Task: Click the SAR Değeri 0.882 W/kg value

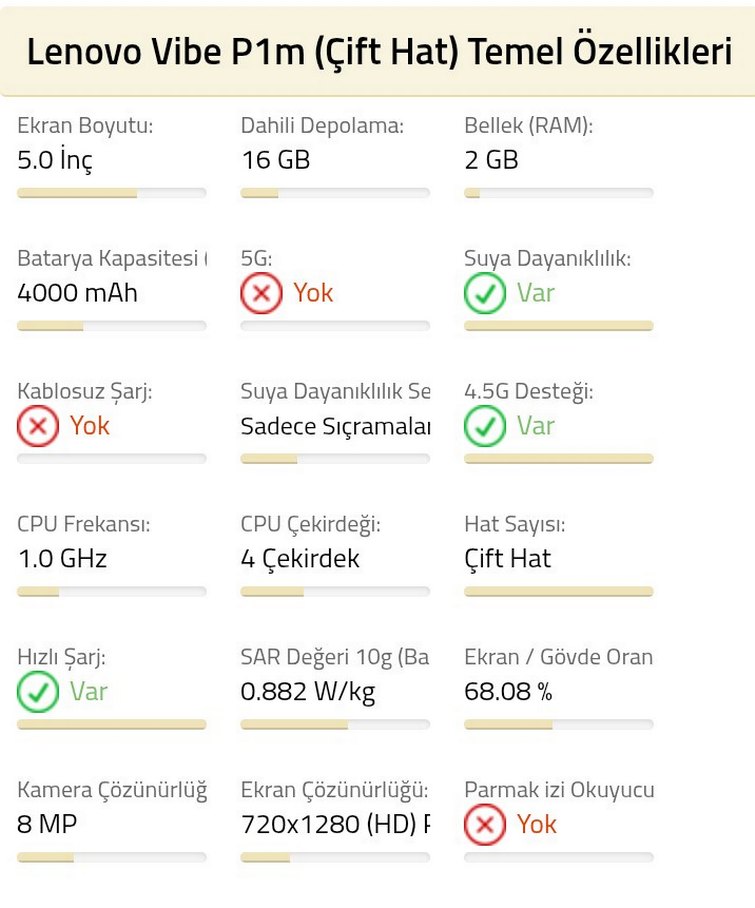Action: tap(308, 691)
